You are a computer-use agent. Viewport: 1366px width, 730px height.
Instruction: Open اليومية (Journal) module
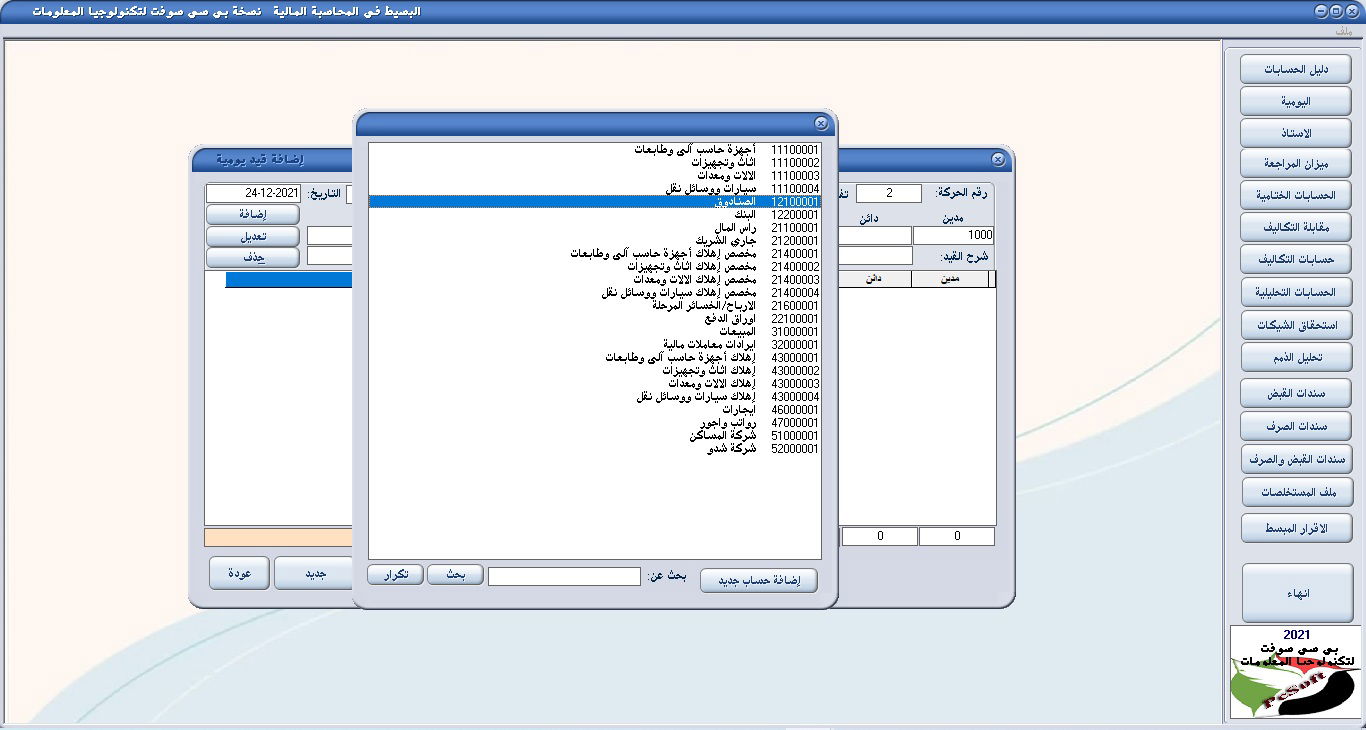[x=1295, y=100]
